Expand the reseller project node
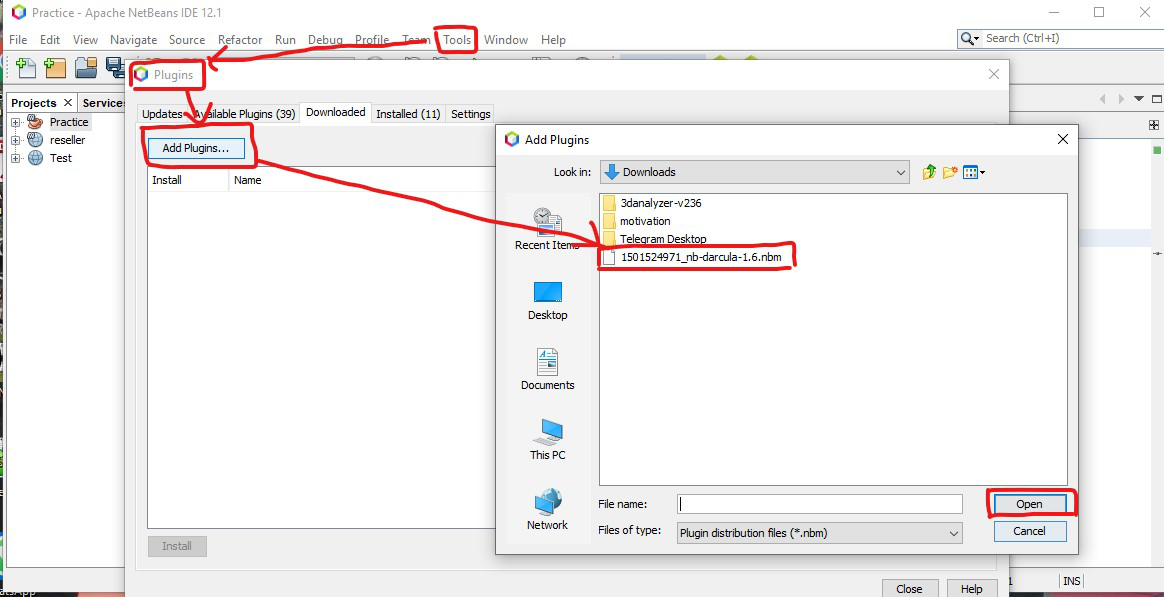The width and height of the screenshot is (1164, 597). (16, 140)
